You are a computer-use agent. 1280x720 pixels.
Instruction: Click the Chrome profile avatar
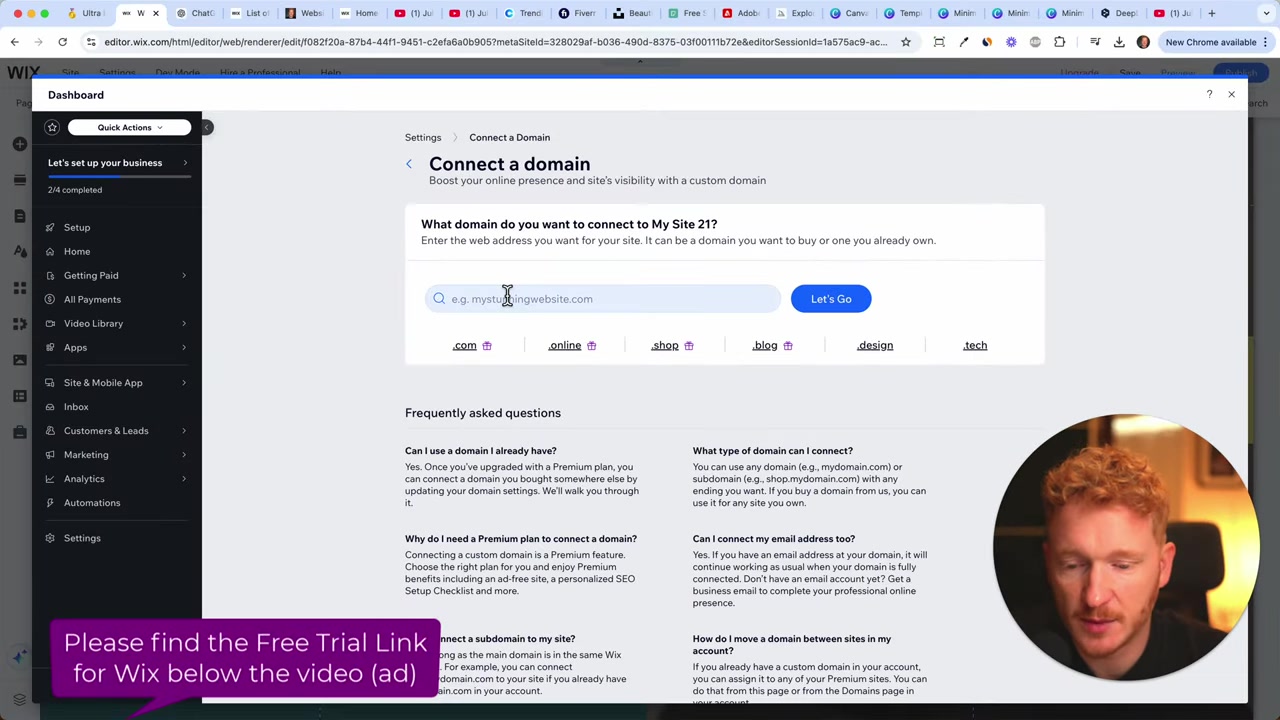(x=1143, y=42)
